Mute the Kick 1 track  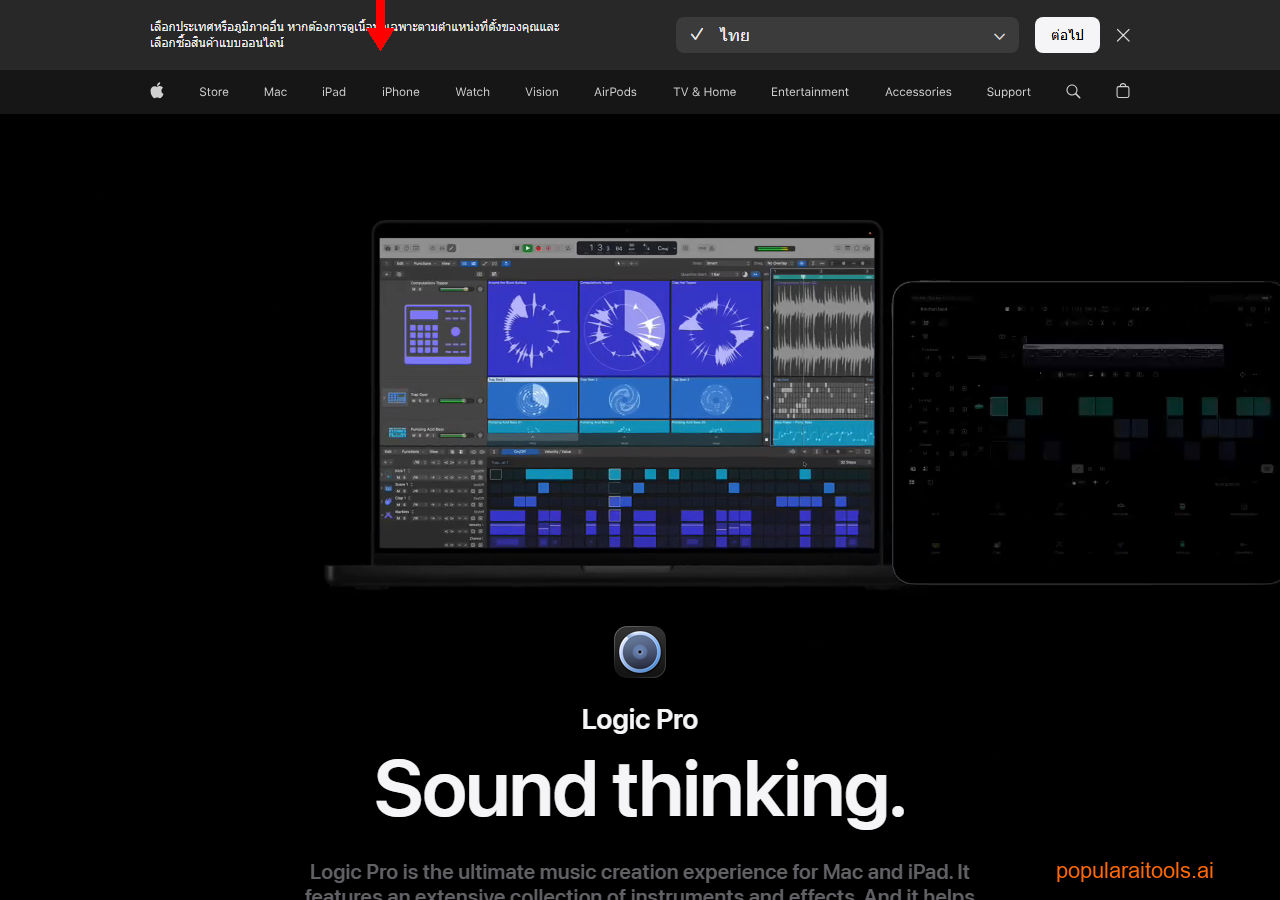(x=398, y=477)
